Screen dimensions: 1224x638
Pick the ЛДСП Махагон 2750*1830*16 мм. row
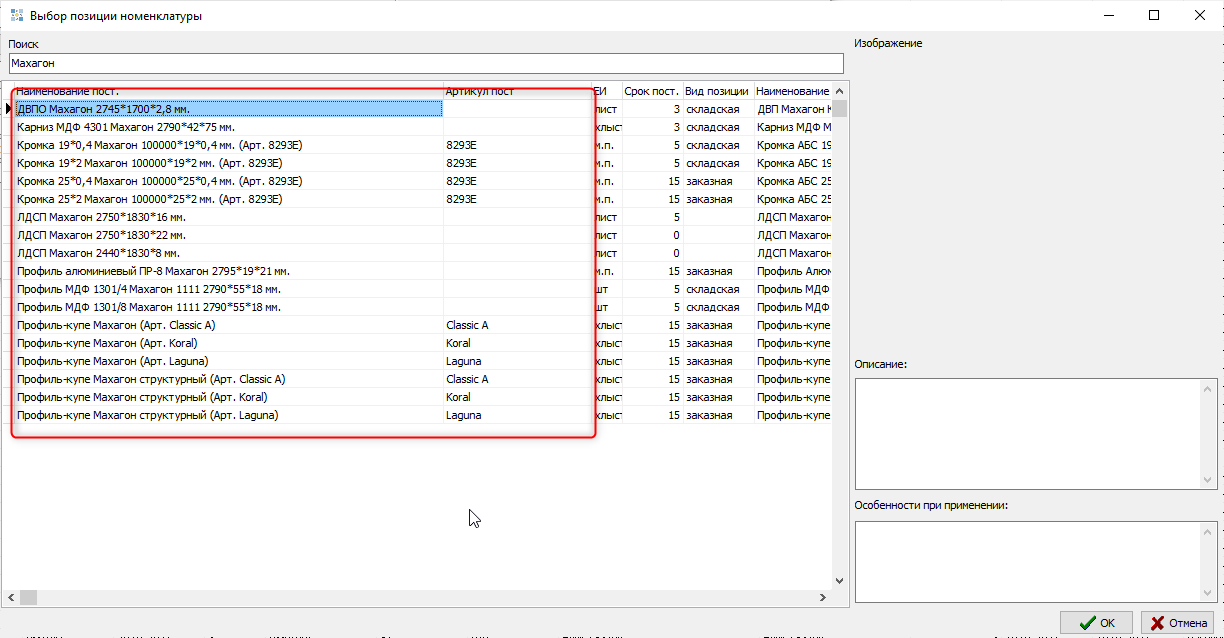tap(228, 217)
